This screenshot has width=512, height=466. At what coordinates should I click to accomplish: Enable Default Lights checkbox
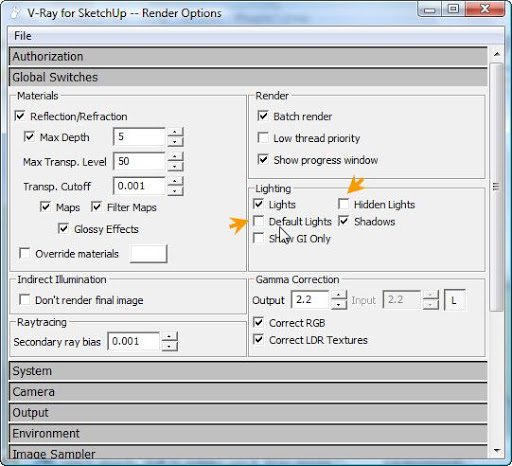click(x=258, y=221)
